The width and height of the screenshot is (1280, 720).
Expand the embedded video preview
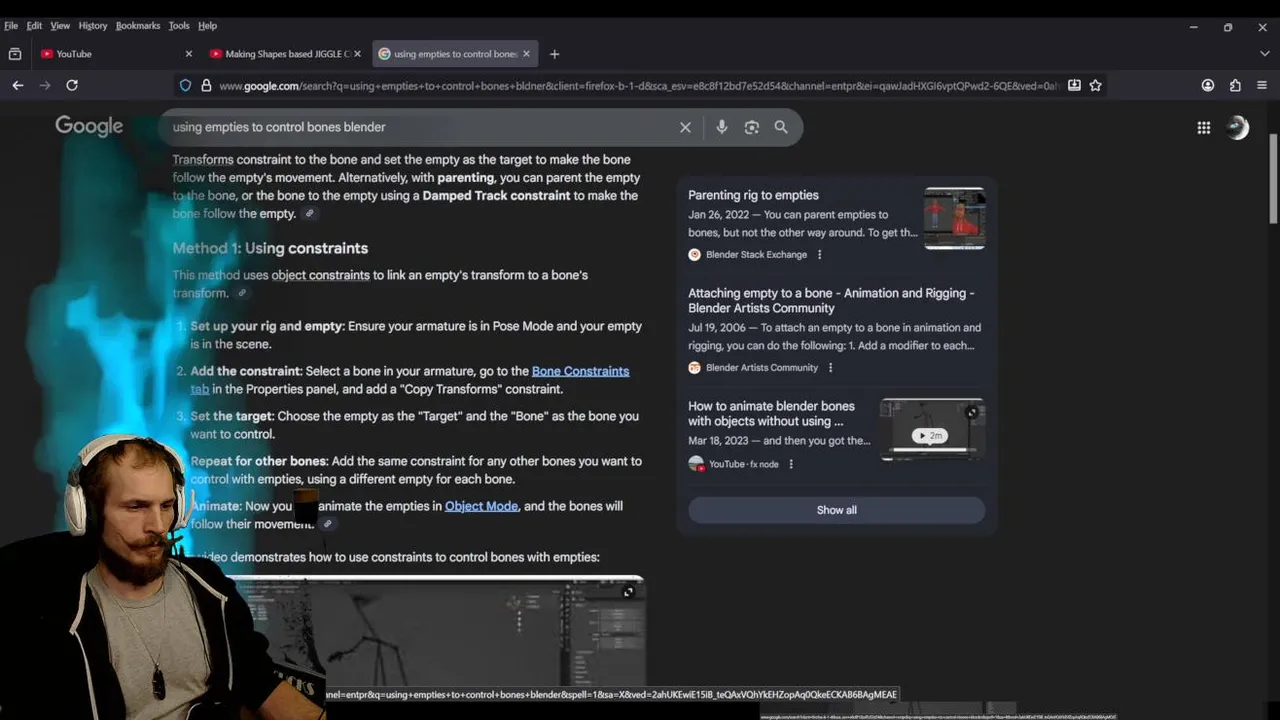(x=628, y=592)
